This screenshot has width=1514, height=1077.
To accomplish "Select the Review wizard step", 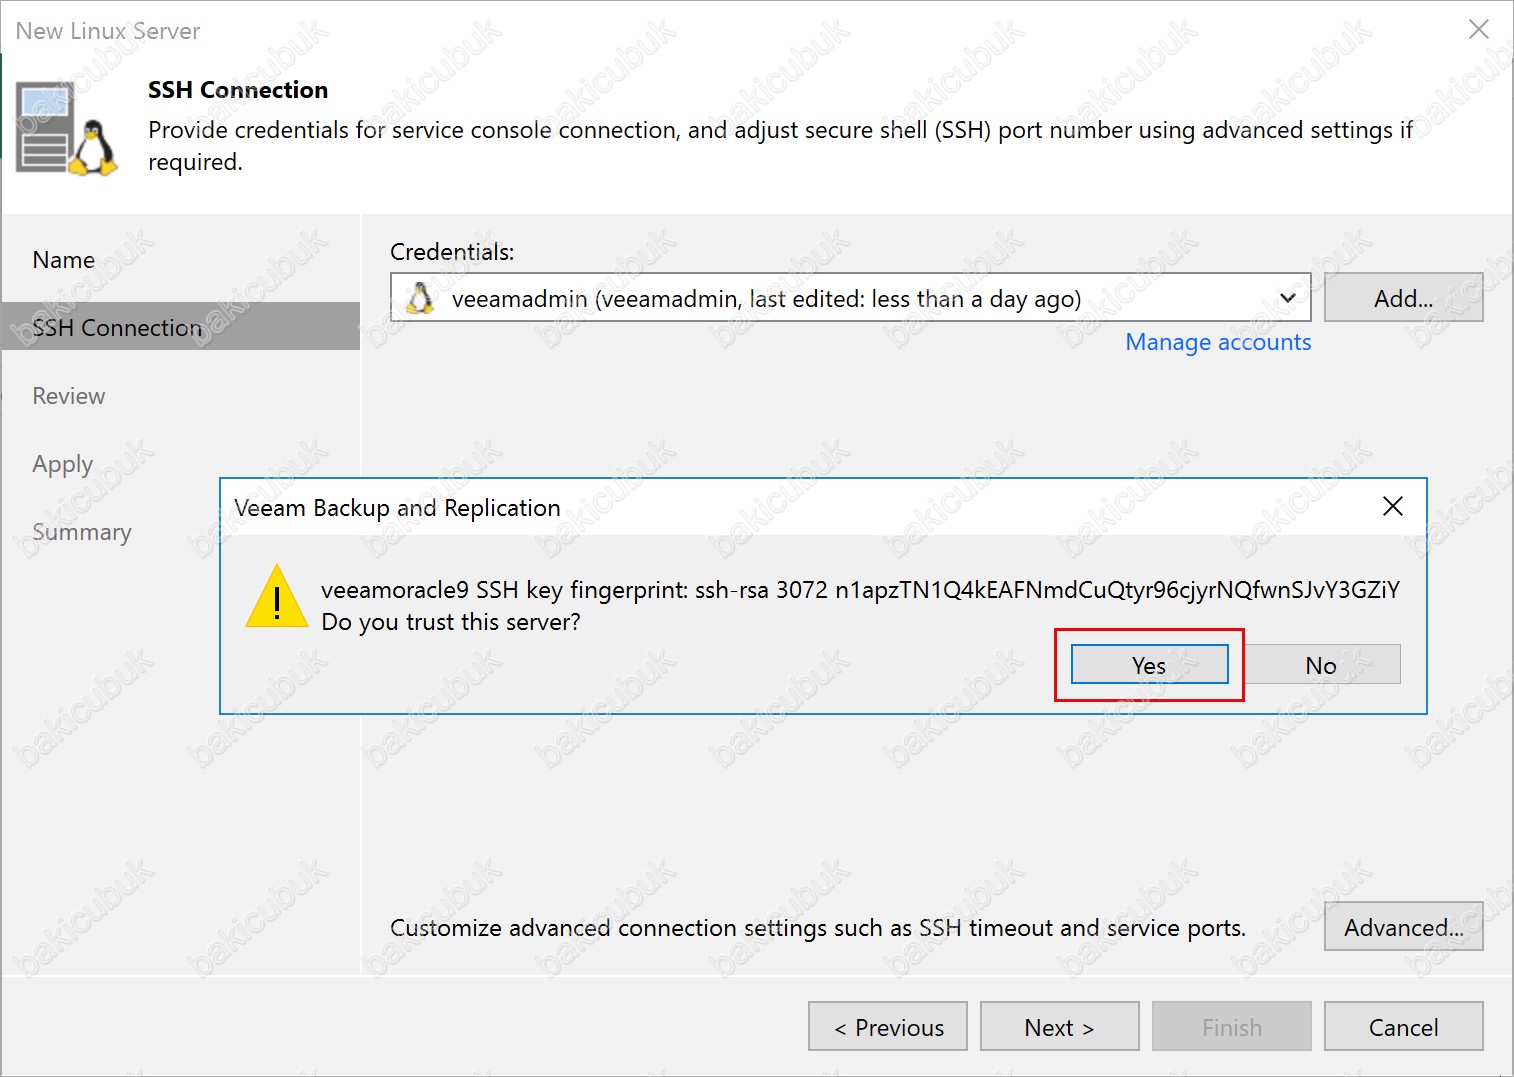I will (69, 396).
